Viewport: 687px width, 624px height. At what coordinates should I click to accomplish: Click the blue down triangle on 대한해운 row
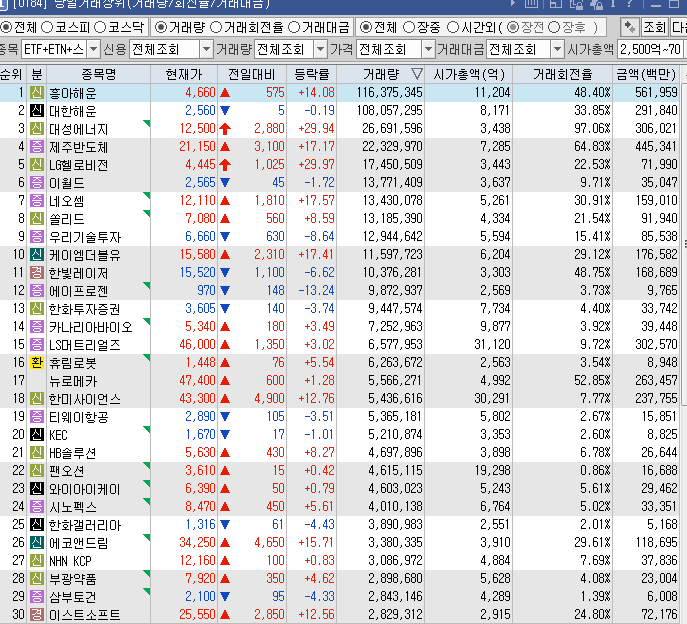(225, 110)
